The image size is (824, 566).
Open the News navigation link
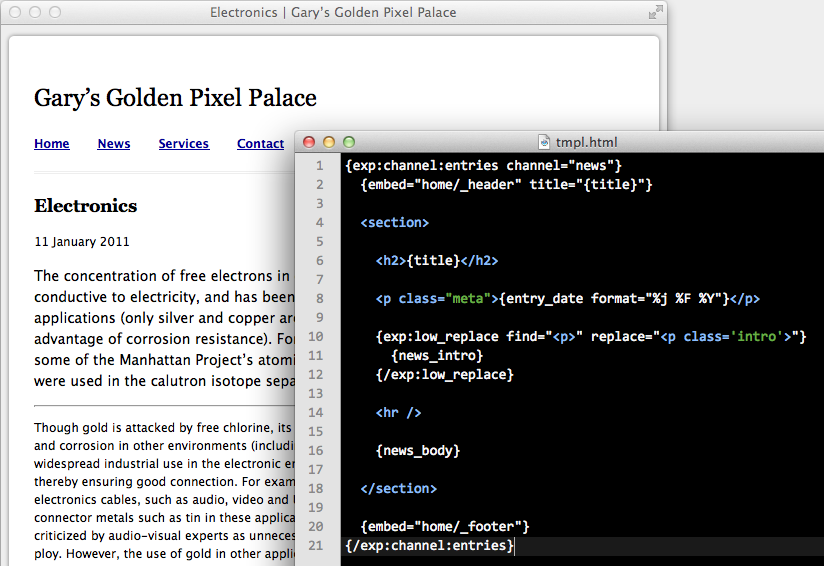coord(114,143)
